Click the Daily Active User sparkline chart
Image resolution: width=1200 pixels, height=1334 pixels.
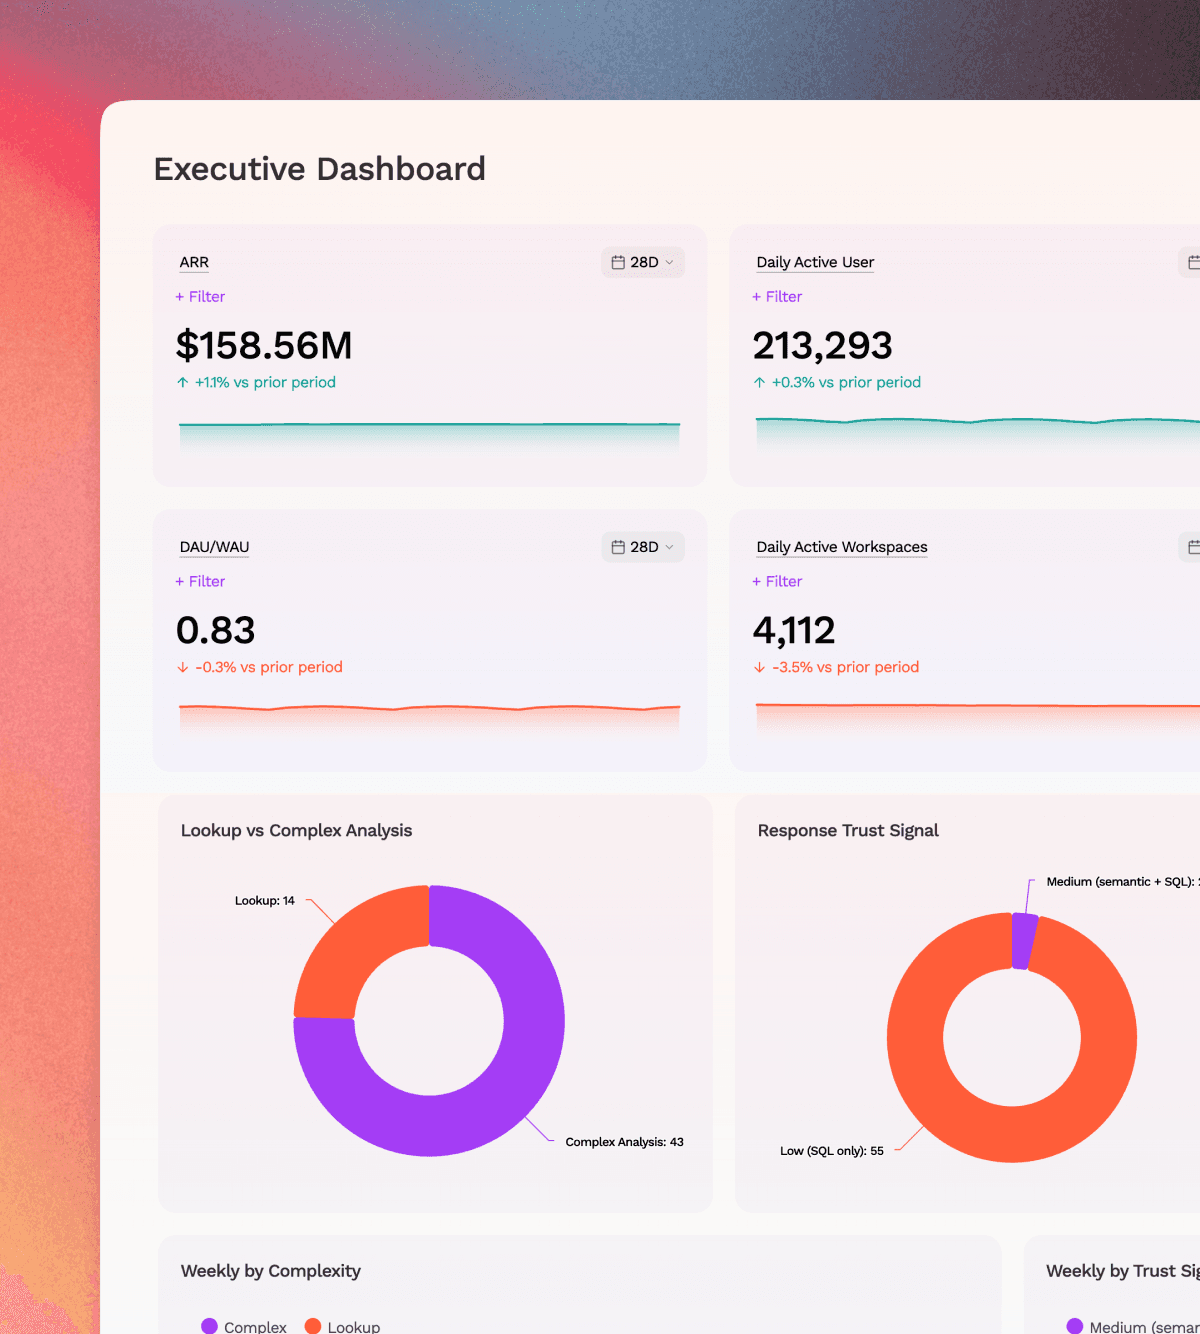(x=978, y=435)
